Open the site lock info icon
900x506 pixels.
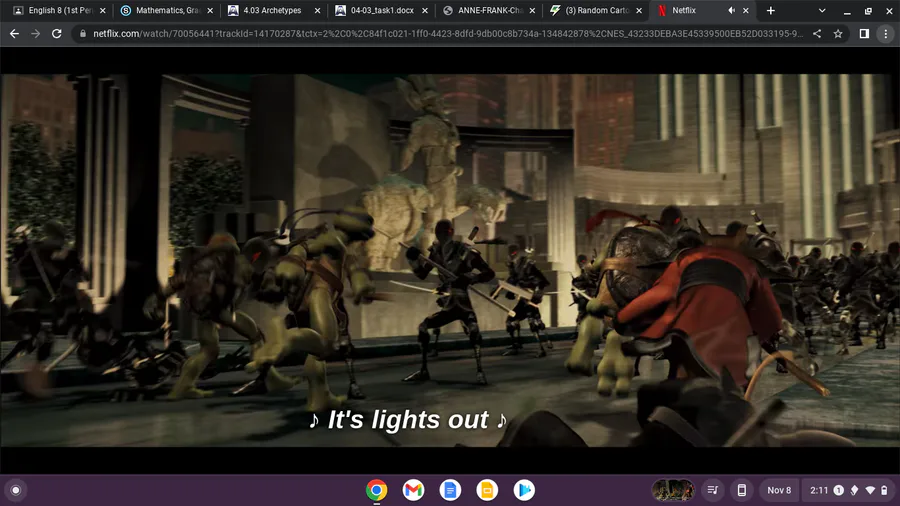(83, 34)
